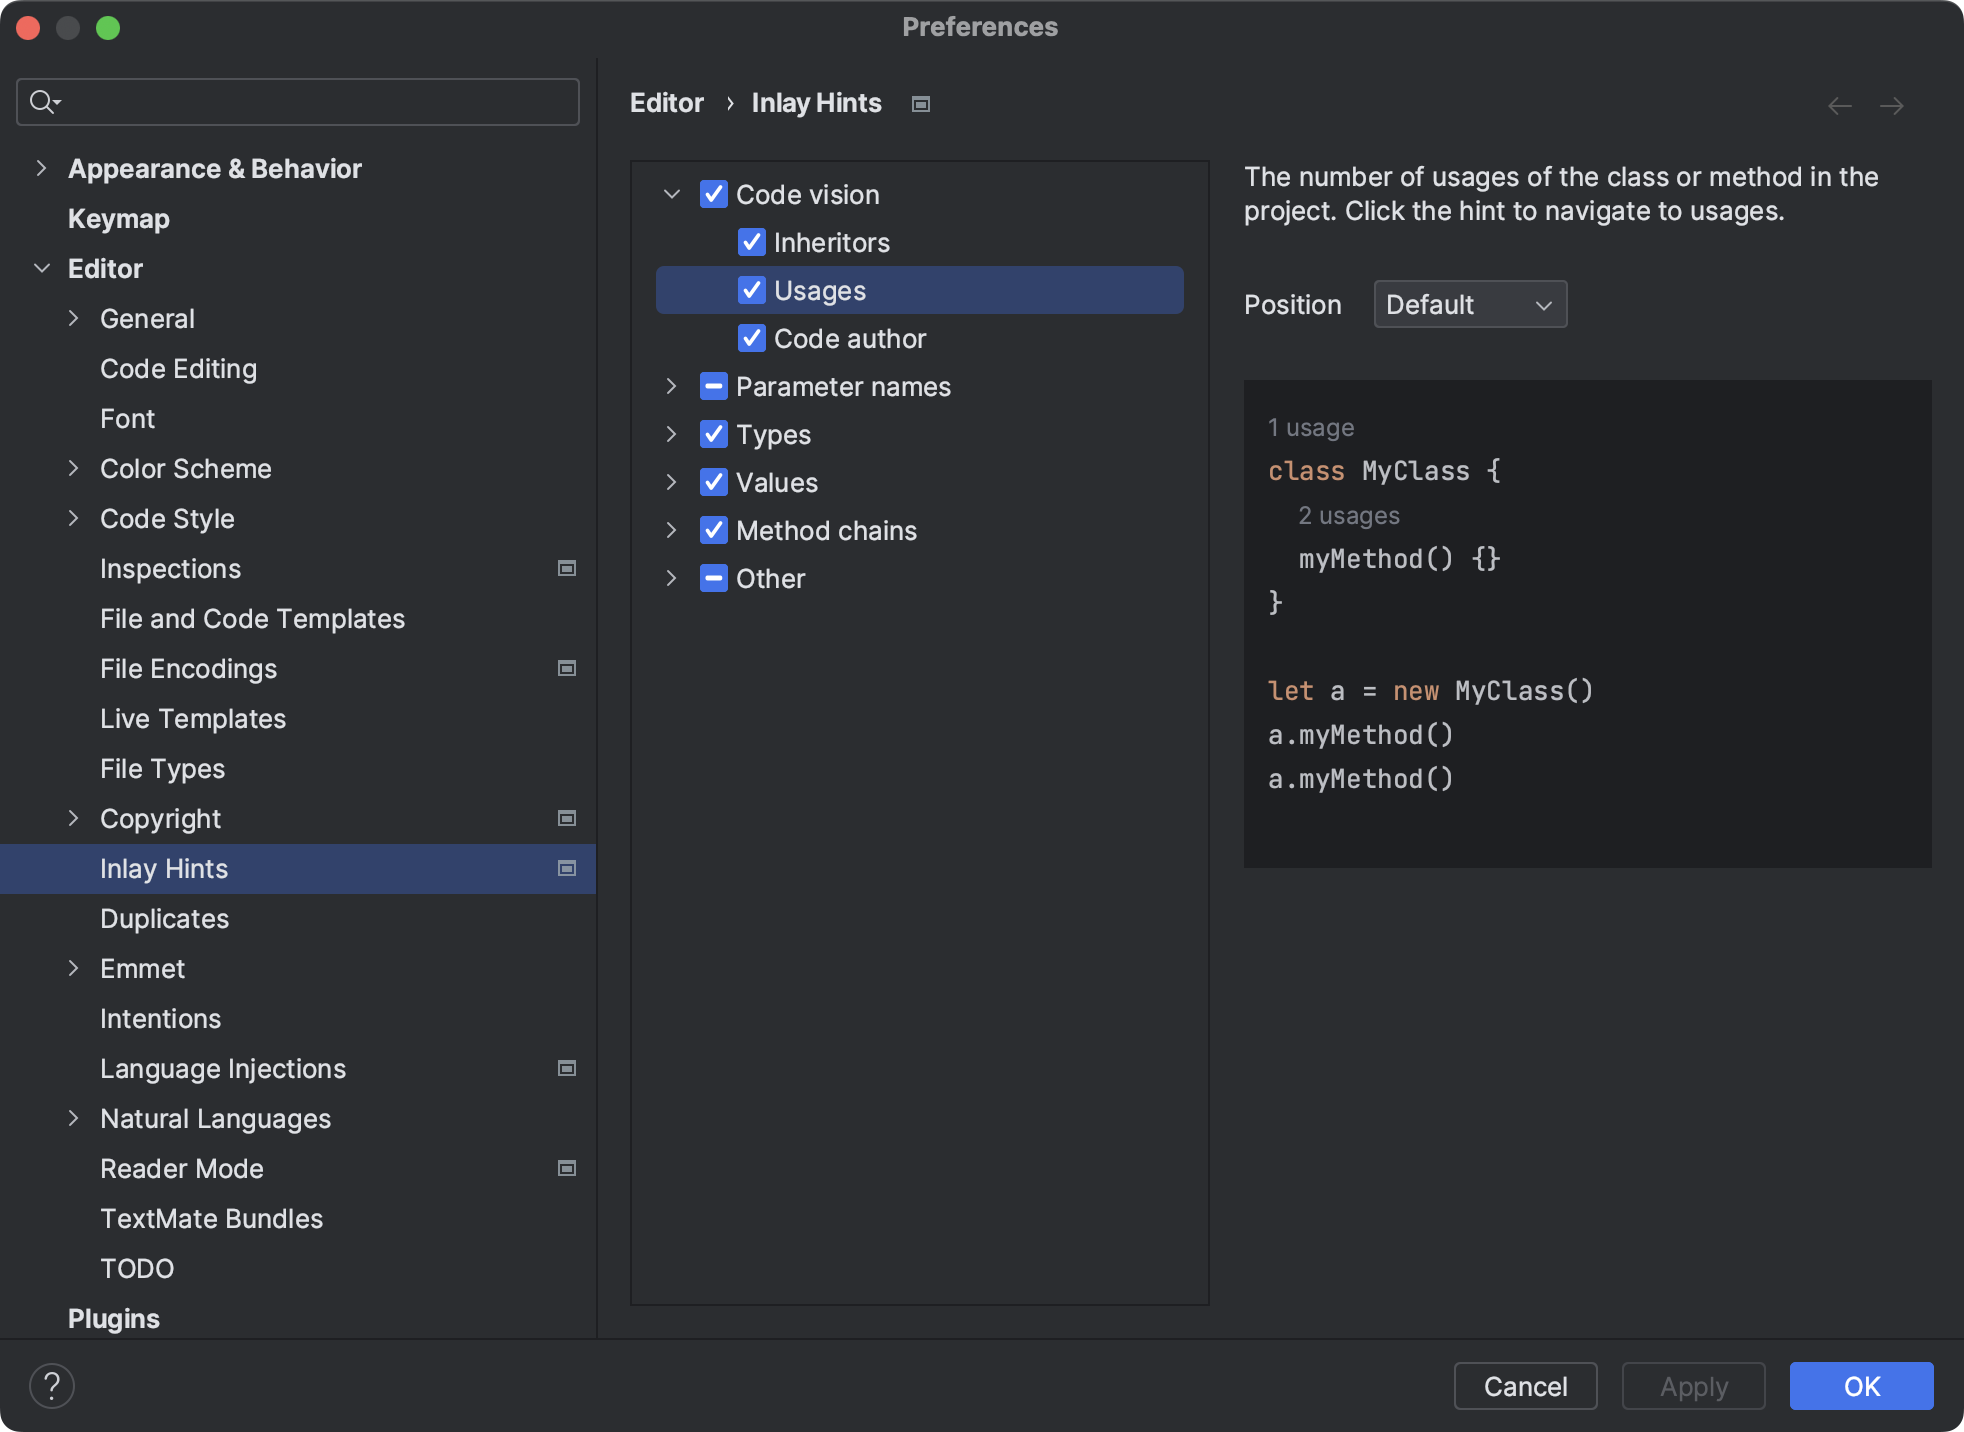Select Editor in the breadcrumb path
This screenshot has width=1964, height=1432.
[x=666, y=102]
